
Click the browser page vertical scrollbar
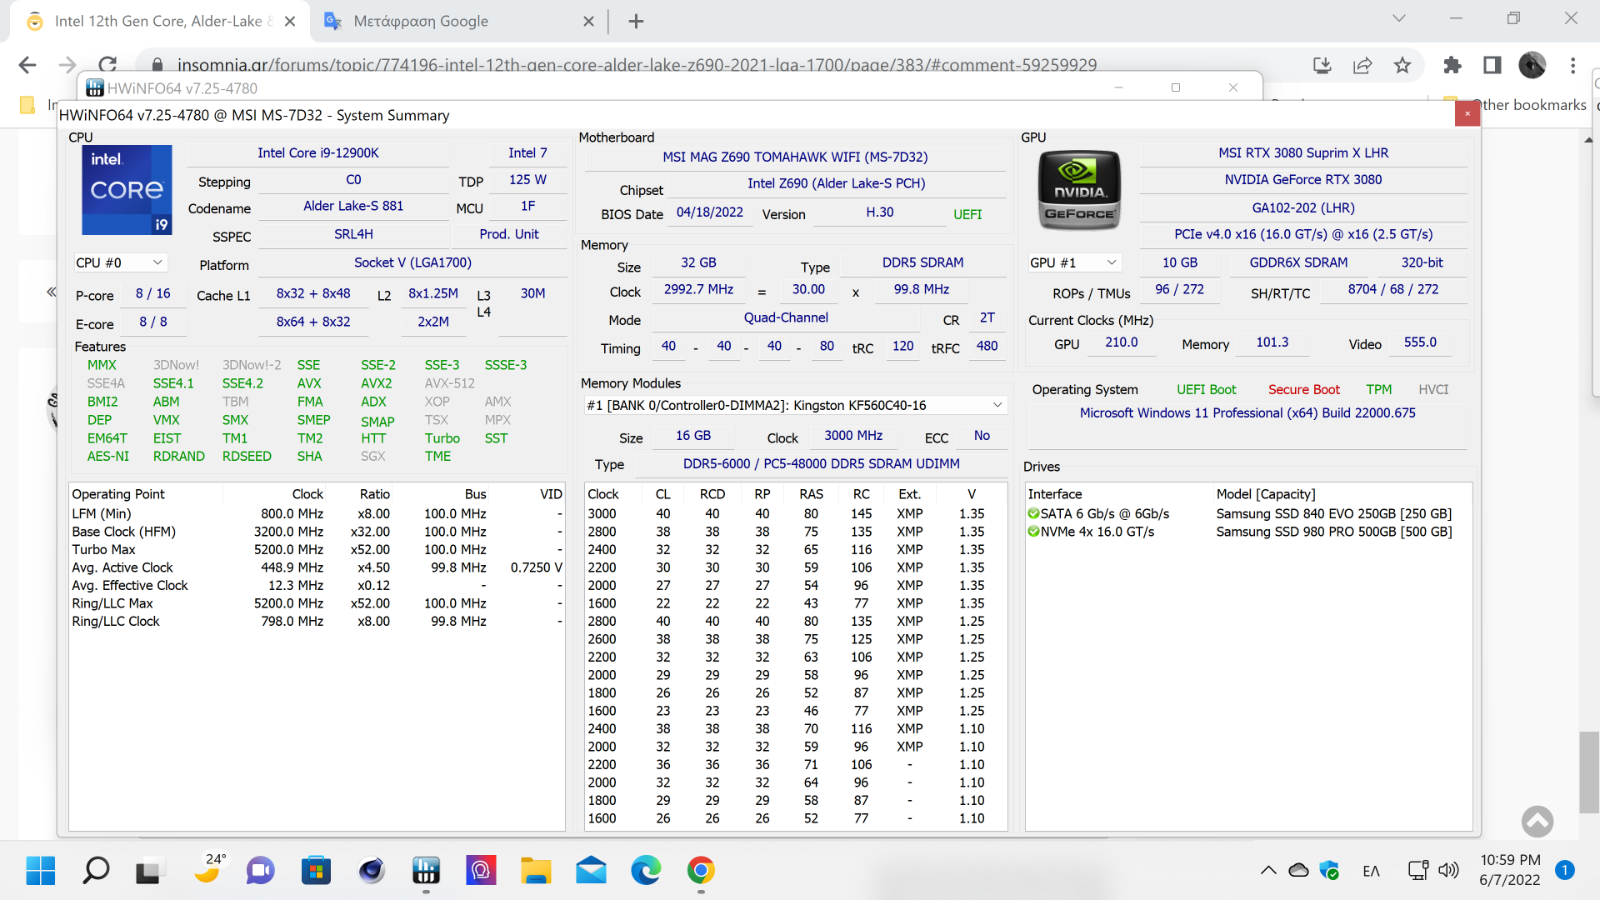click(1588, 772)
